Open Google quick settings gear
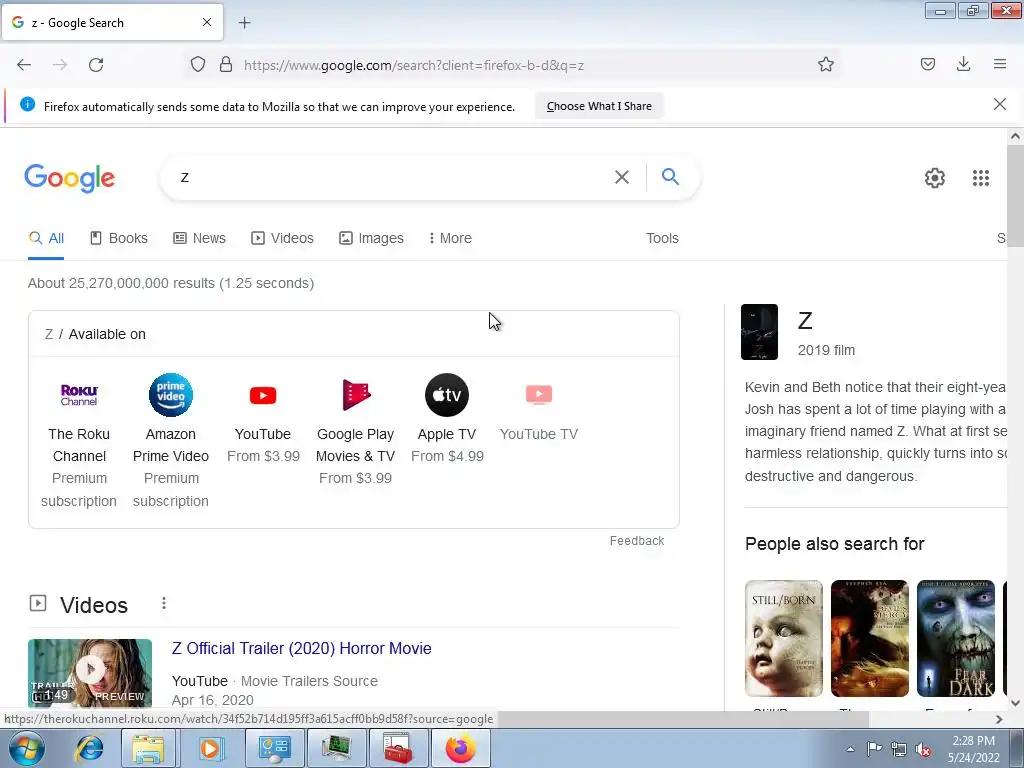This screenshot has width=1024, height=768. tap(935, 178)
